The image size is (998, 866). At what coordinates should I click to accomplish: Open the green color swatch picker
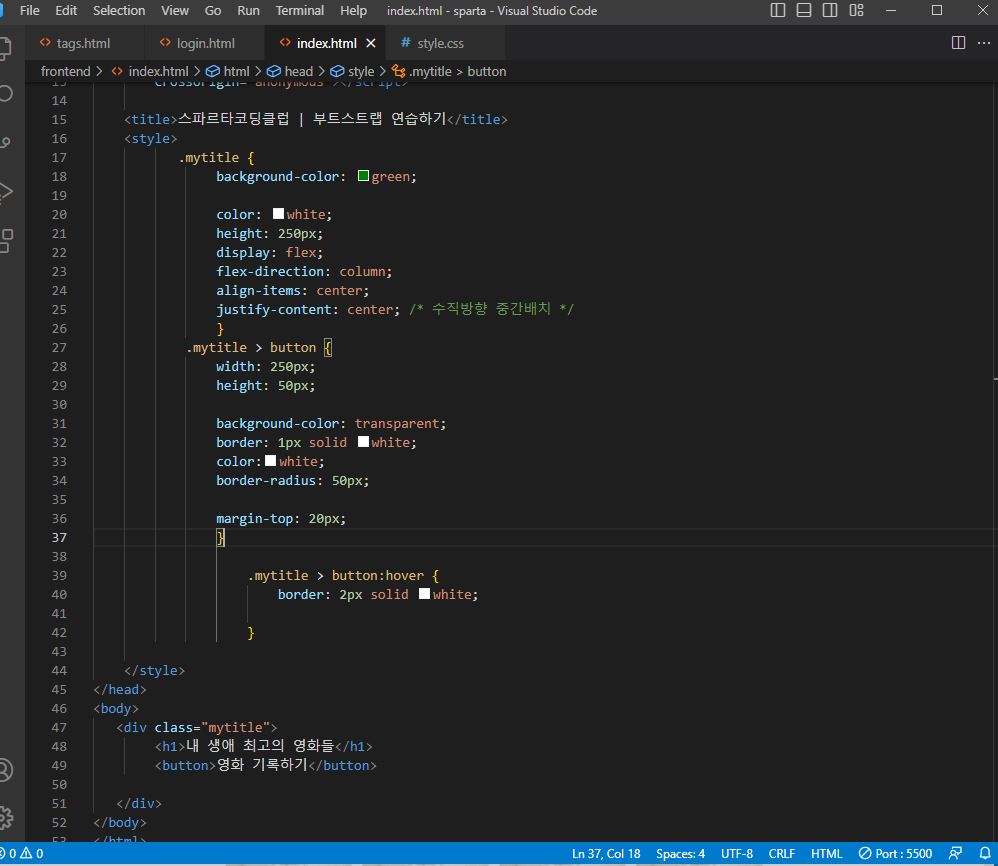tap(363, 176)
